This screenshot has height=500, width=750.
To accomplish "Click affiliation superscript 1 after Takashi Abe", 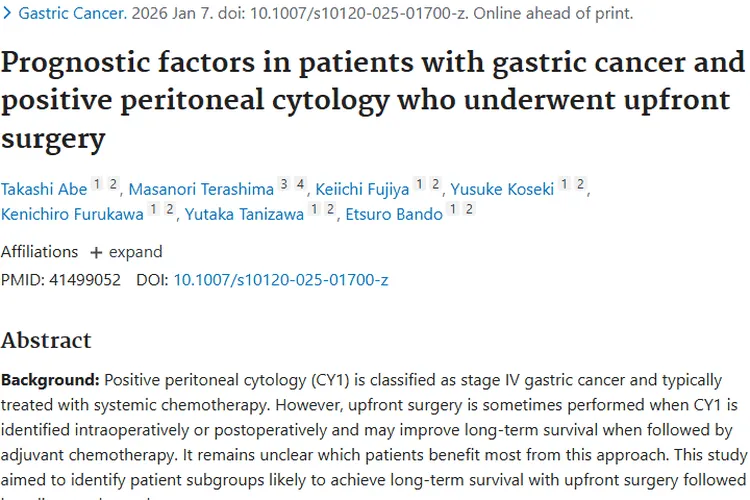I will tap(96, 184).
